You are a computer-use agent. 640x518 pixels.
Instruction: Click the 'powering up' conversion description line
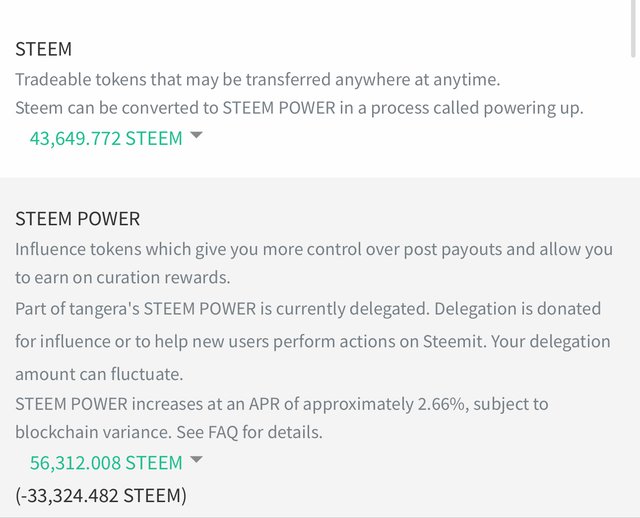299,108
